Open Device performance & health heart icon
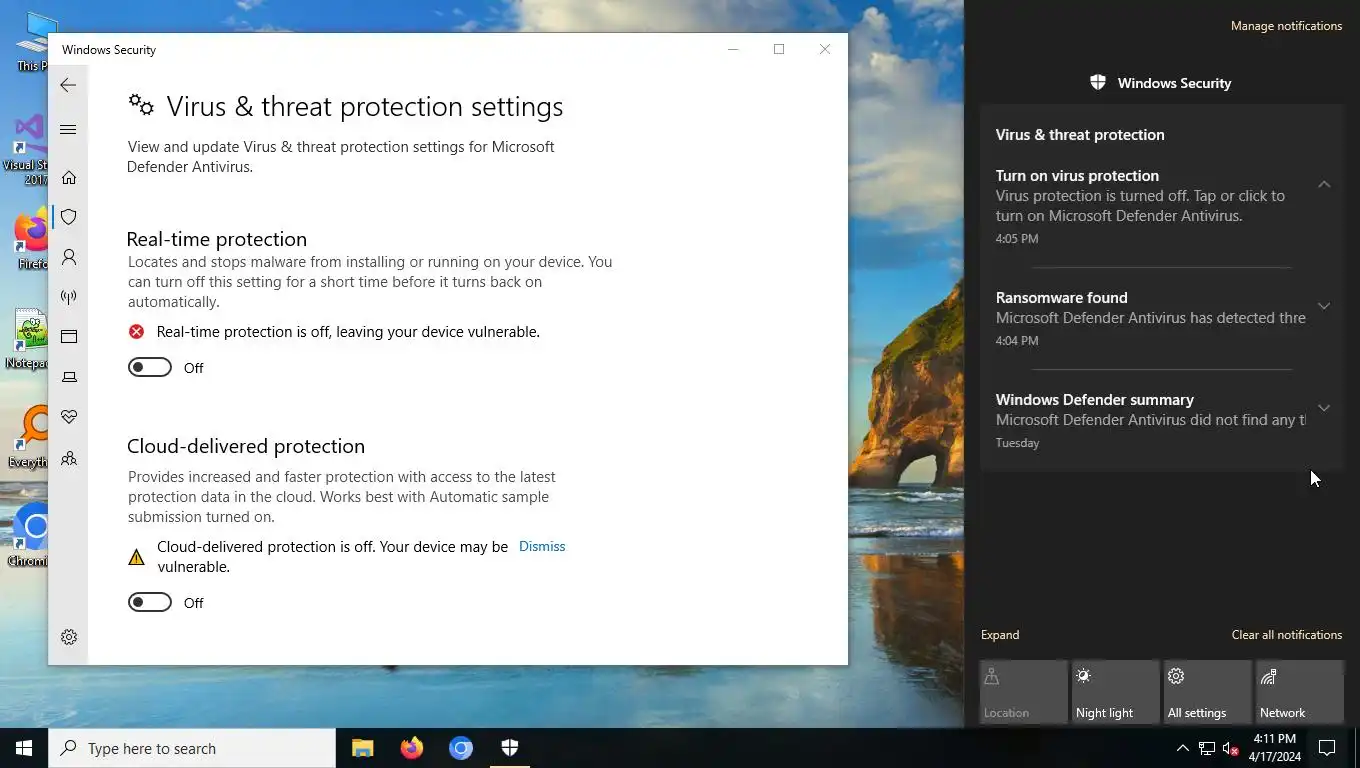This screenshot has height=768, width=1360. tap(69, 417)
